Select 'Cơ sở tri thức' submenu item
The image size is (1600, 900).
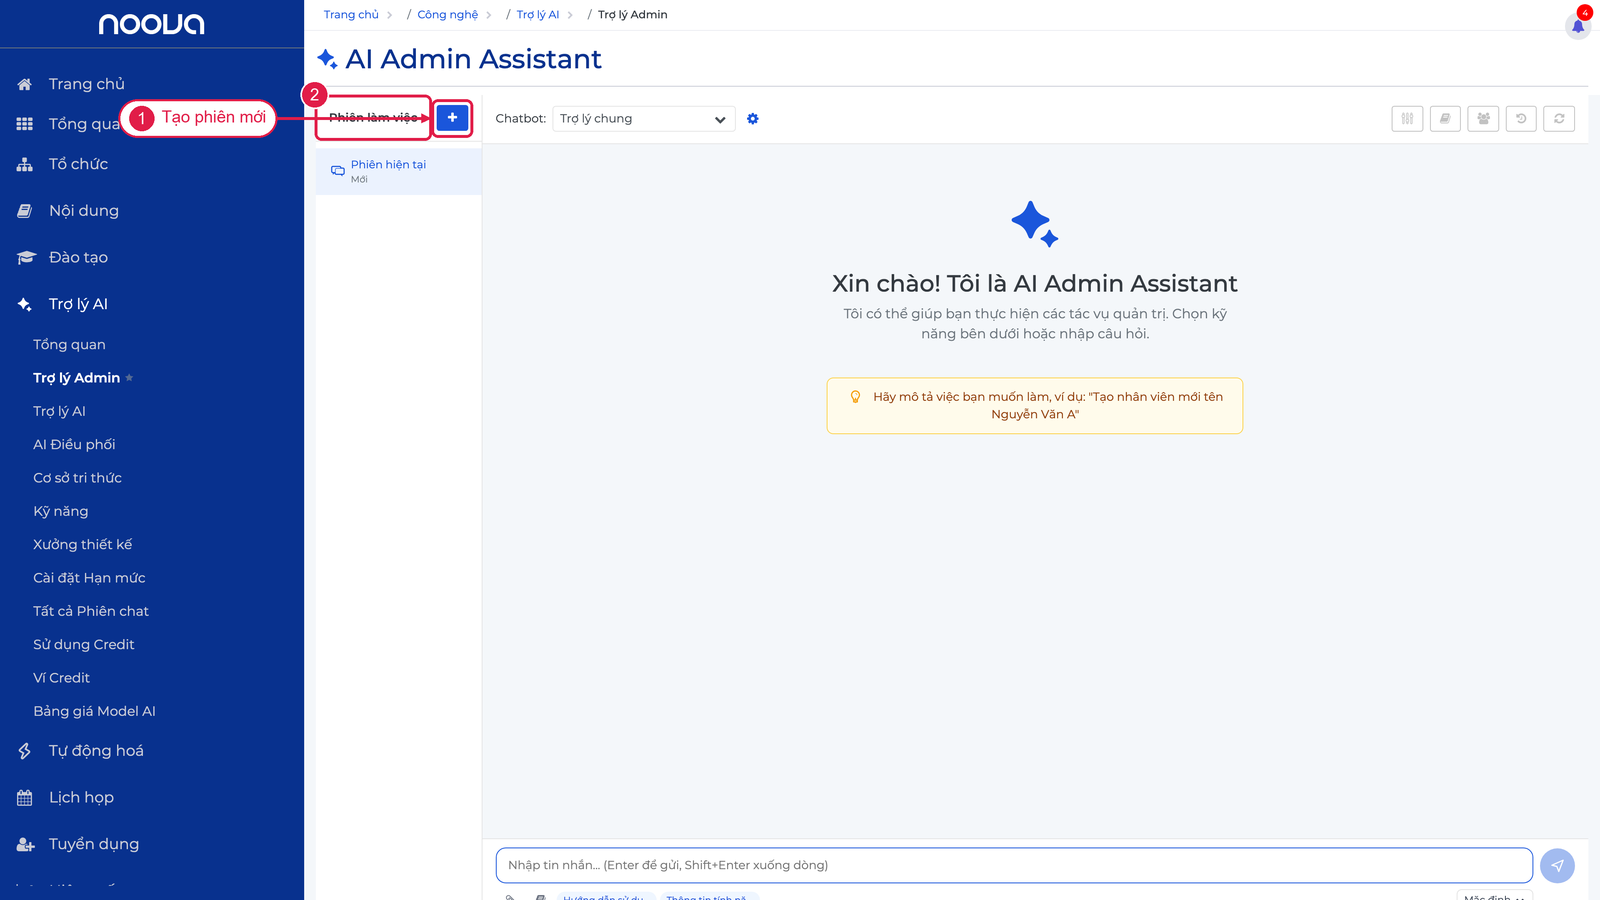77,478
